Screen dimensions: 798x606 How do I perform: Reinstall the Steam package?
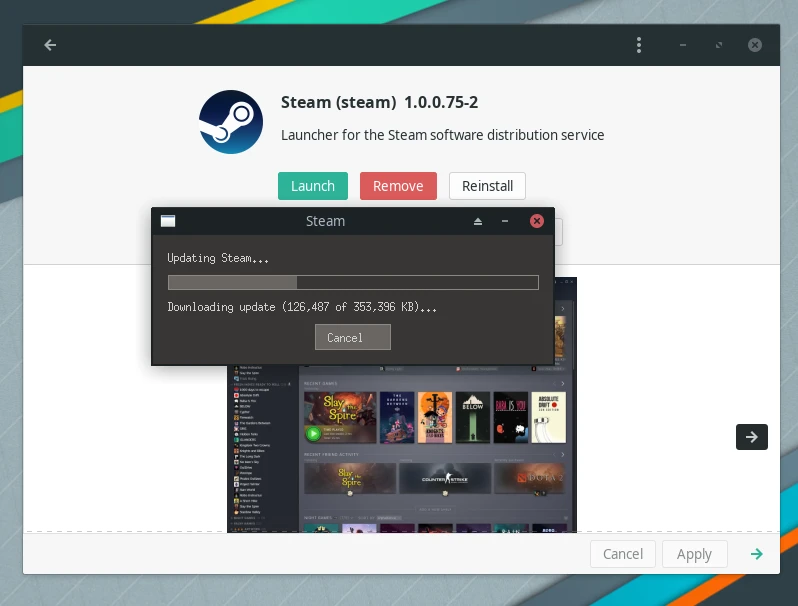pyautogui.click(x=487, y=186)
